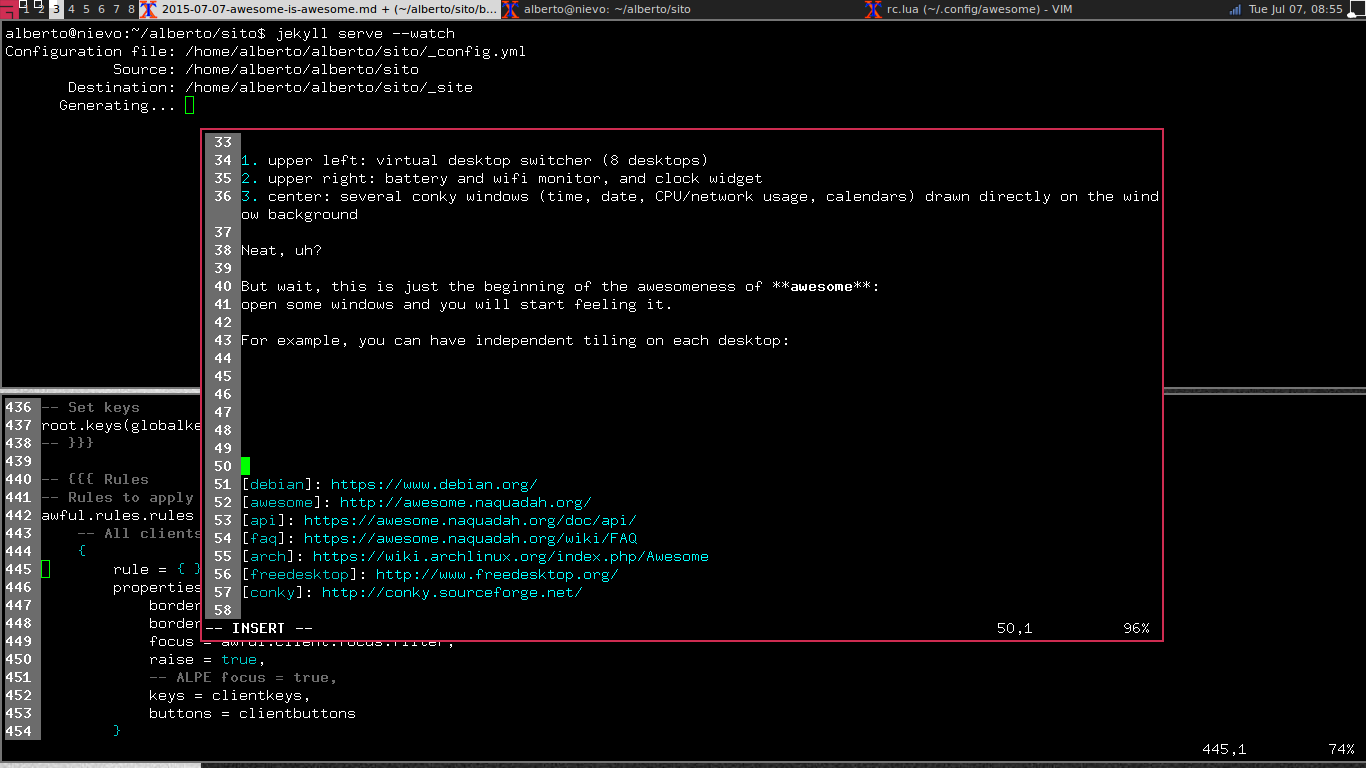Click the Tue Jul 07, 08:55 clock widget
The image size is (1366, 768).
coord(1296,9)
